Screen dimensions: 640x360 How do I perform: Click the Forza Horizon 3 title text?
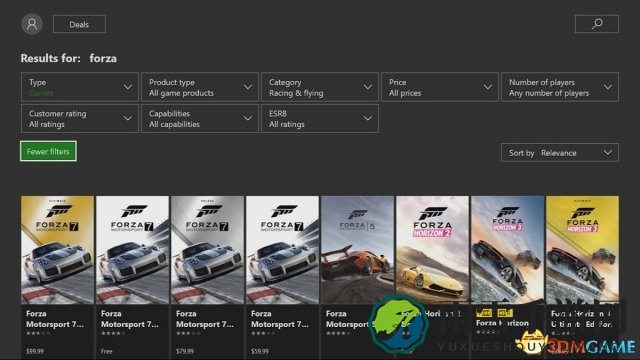502,323
